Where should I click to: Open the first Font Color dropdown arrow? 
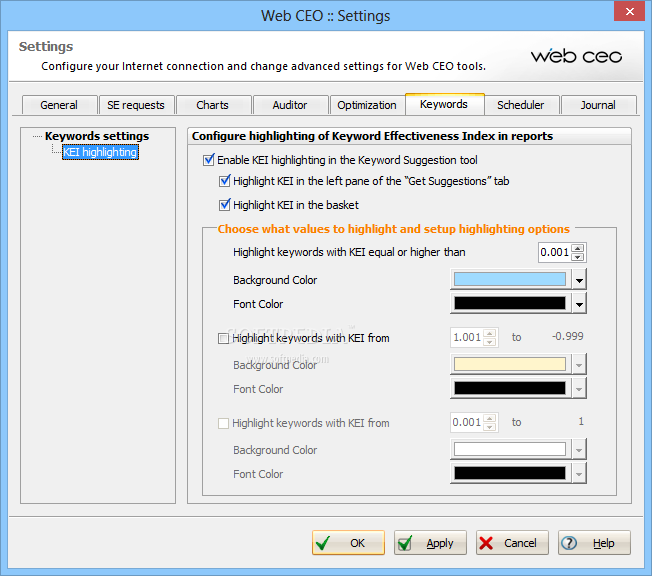[x=579, y=304]
